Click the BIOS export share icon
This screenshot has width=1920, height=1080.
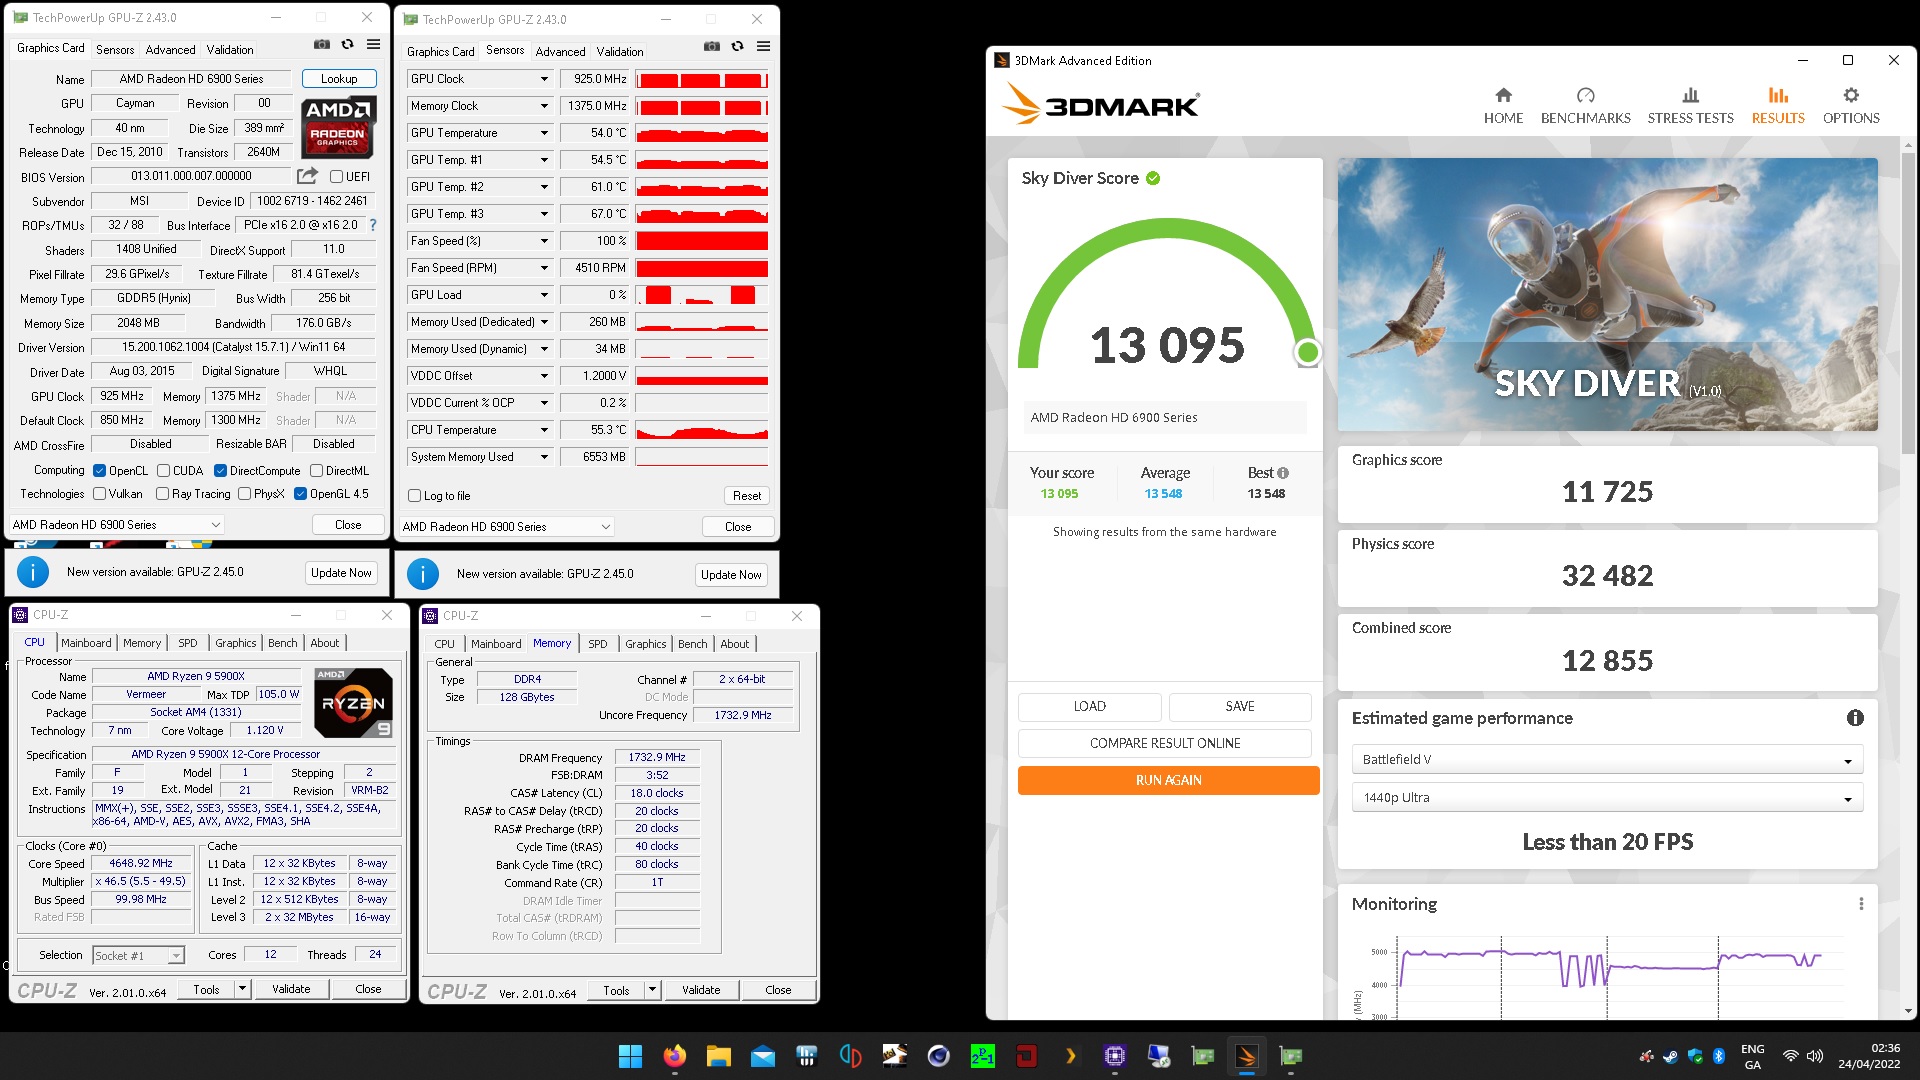coord(307,176)
